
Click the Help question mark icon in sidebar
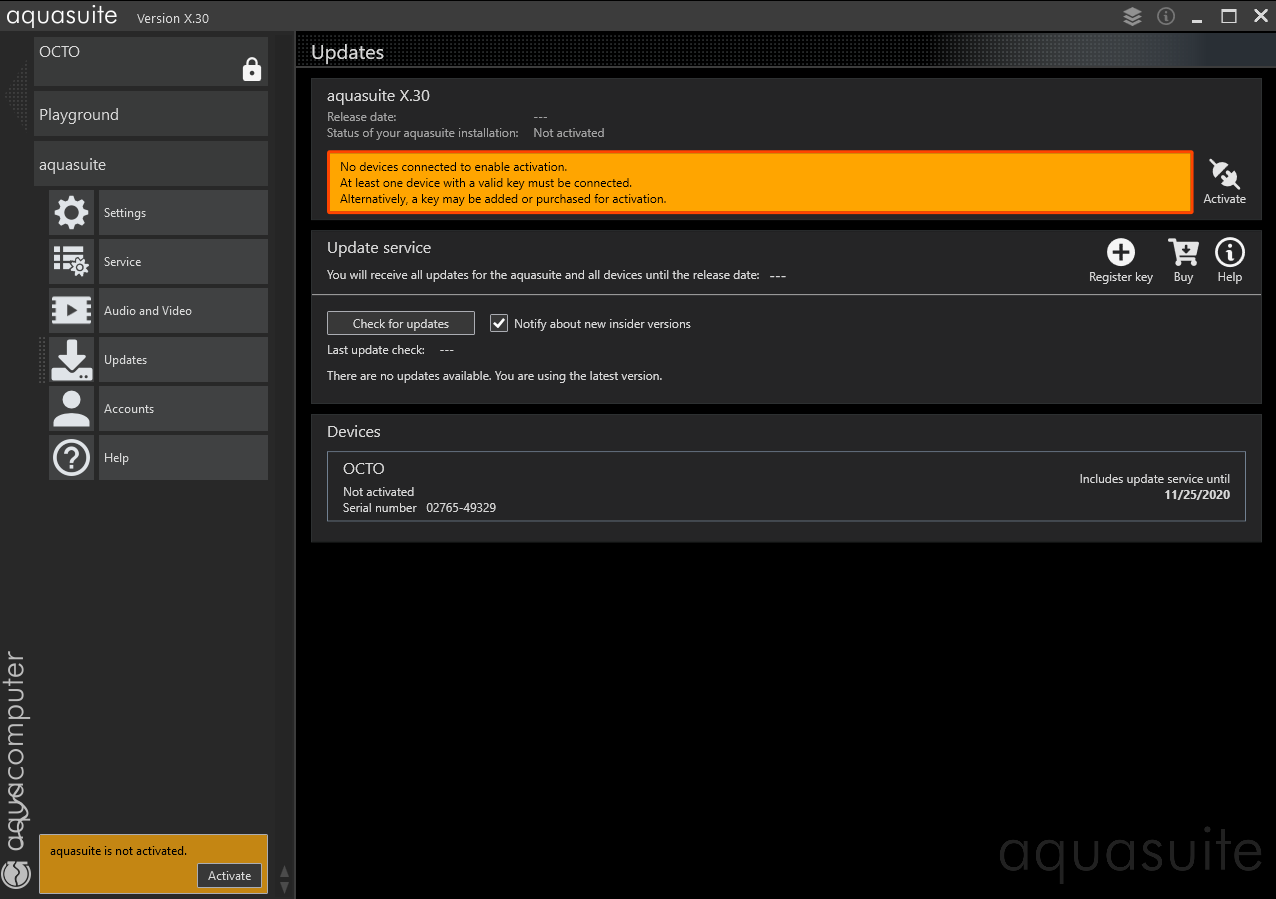pos(71,458)
